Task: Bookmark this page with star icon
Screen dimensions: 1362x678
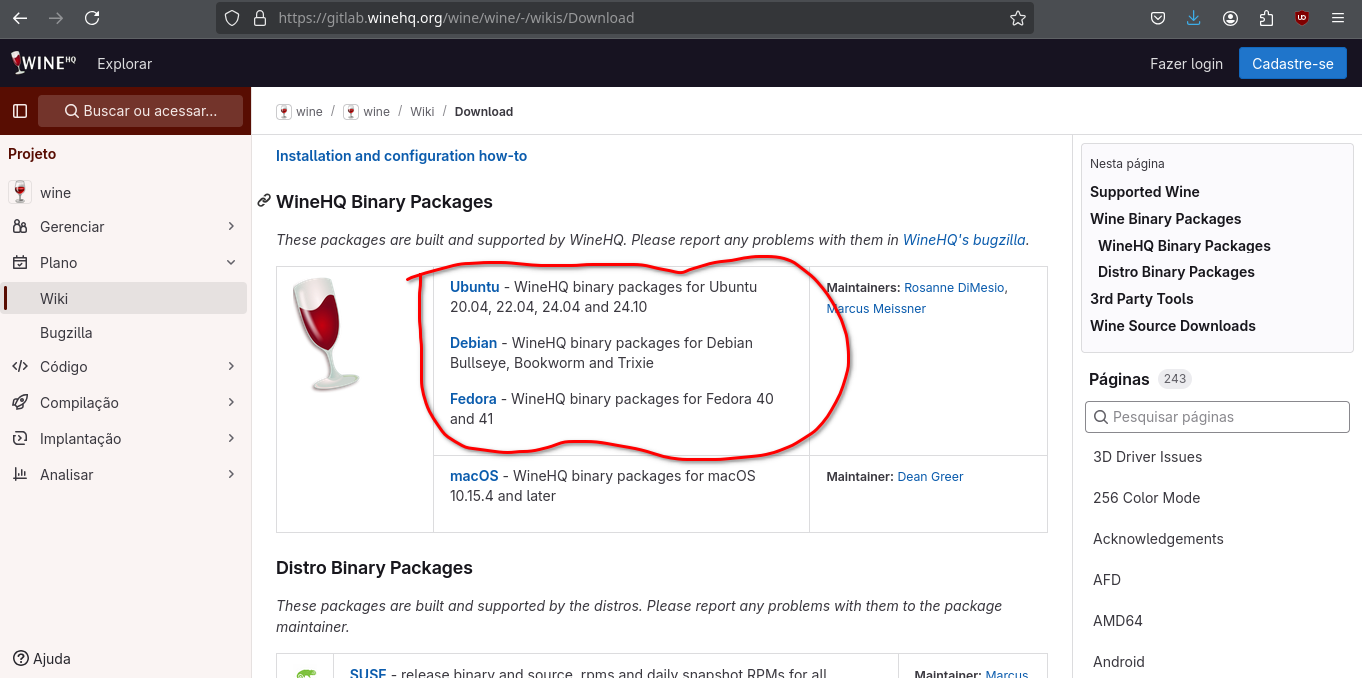Action: (1017, 18)
